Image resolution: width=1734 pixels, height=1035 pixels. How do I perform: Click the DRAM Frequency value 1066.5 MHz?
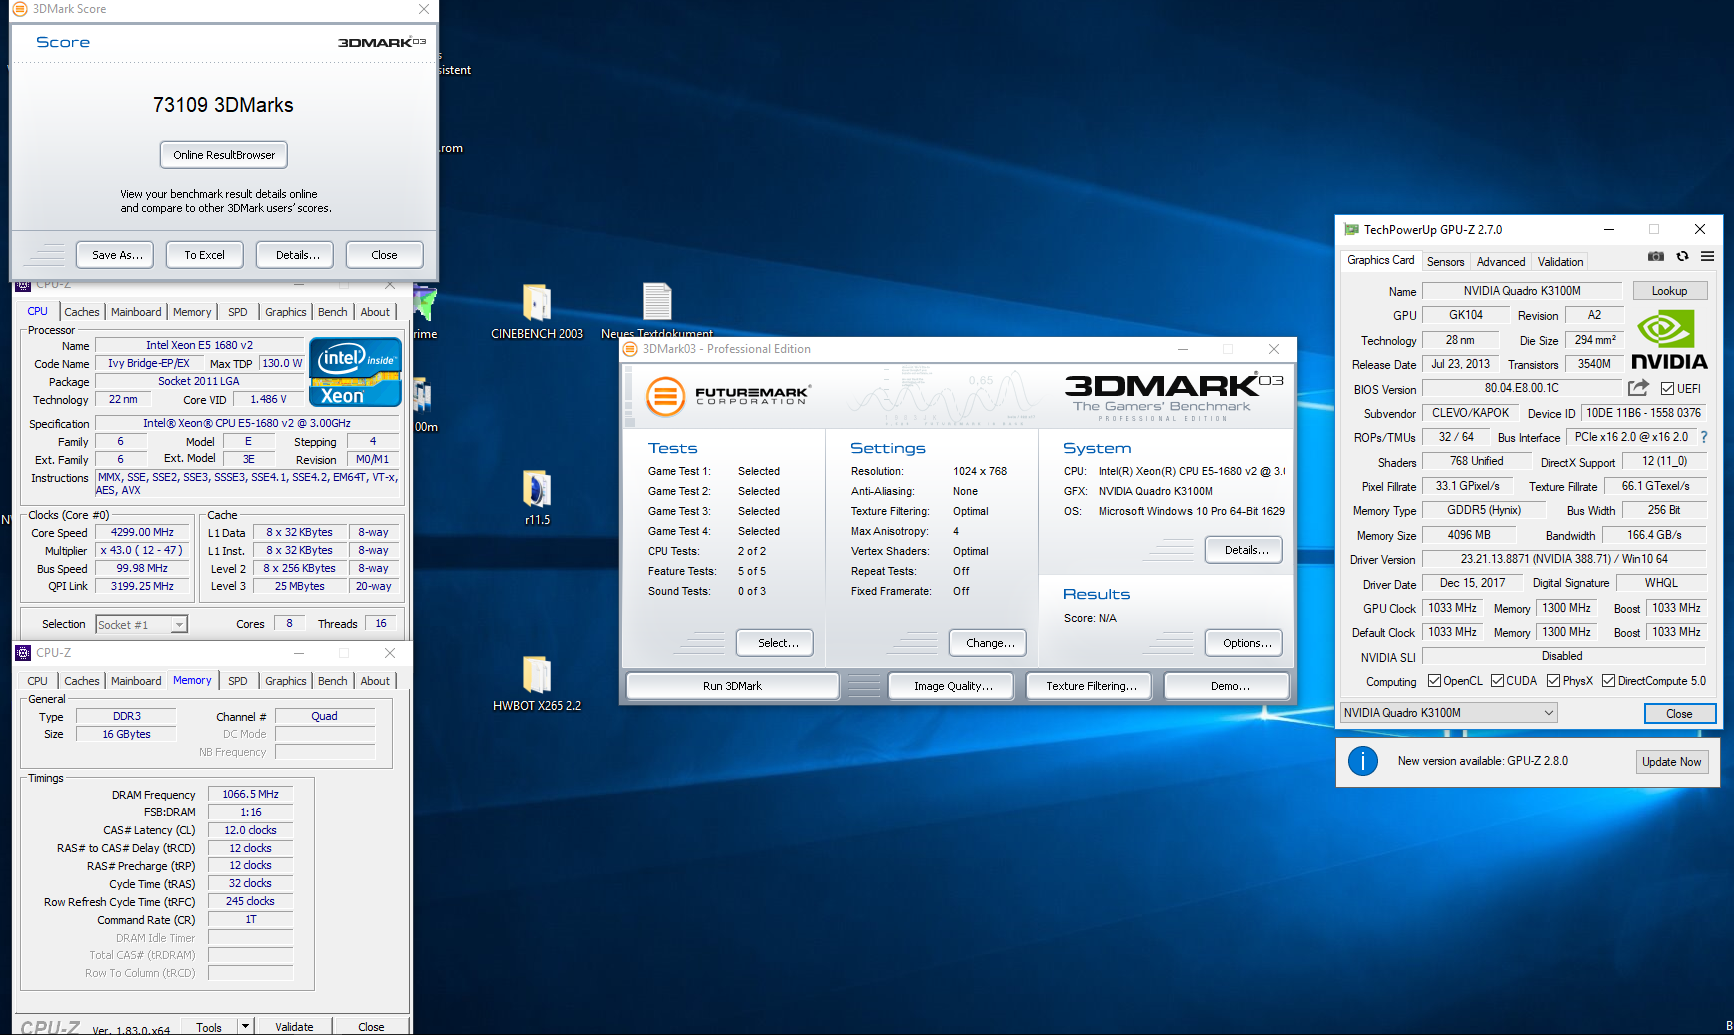[x=250, y=794]
